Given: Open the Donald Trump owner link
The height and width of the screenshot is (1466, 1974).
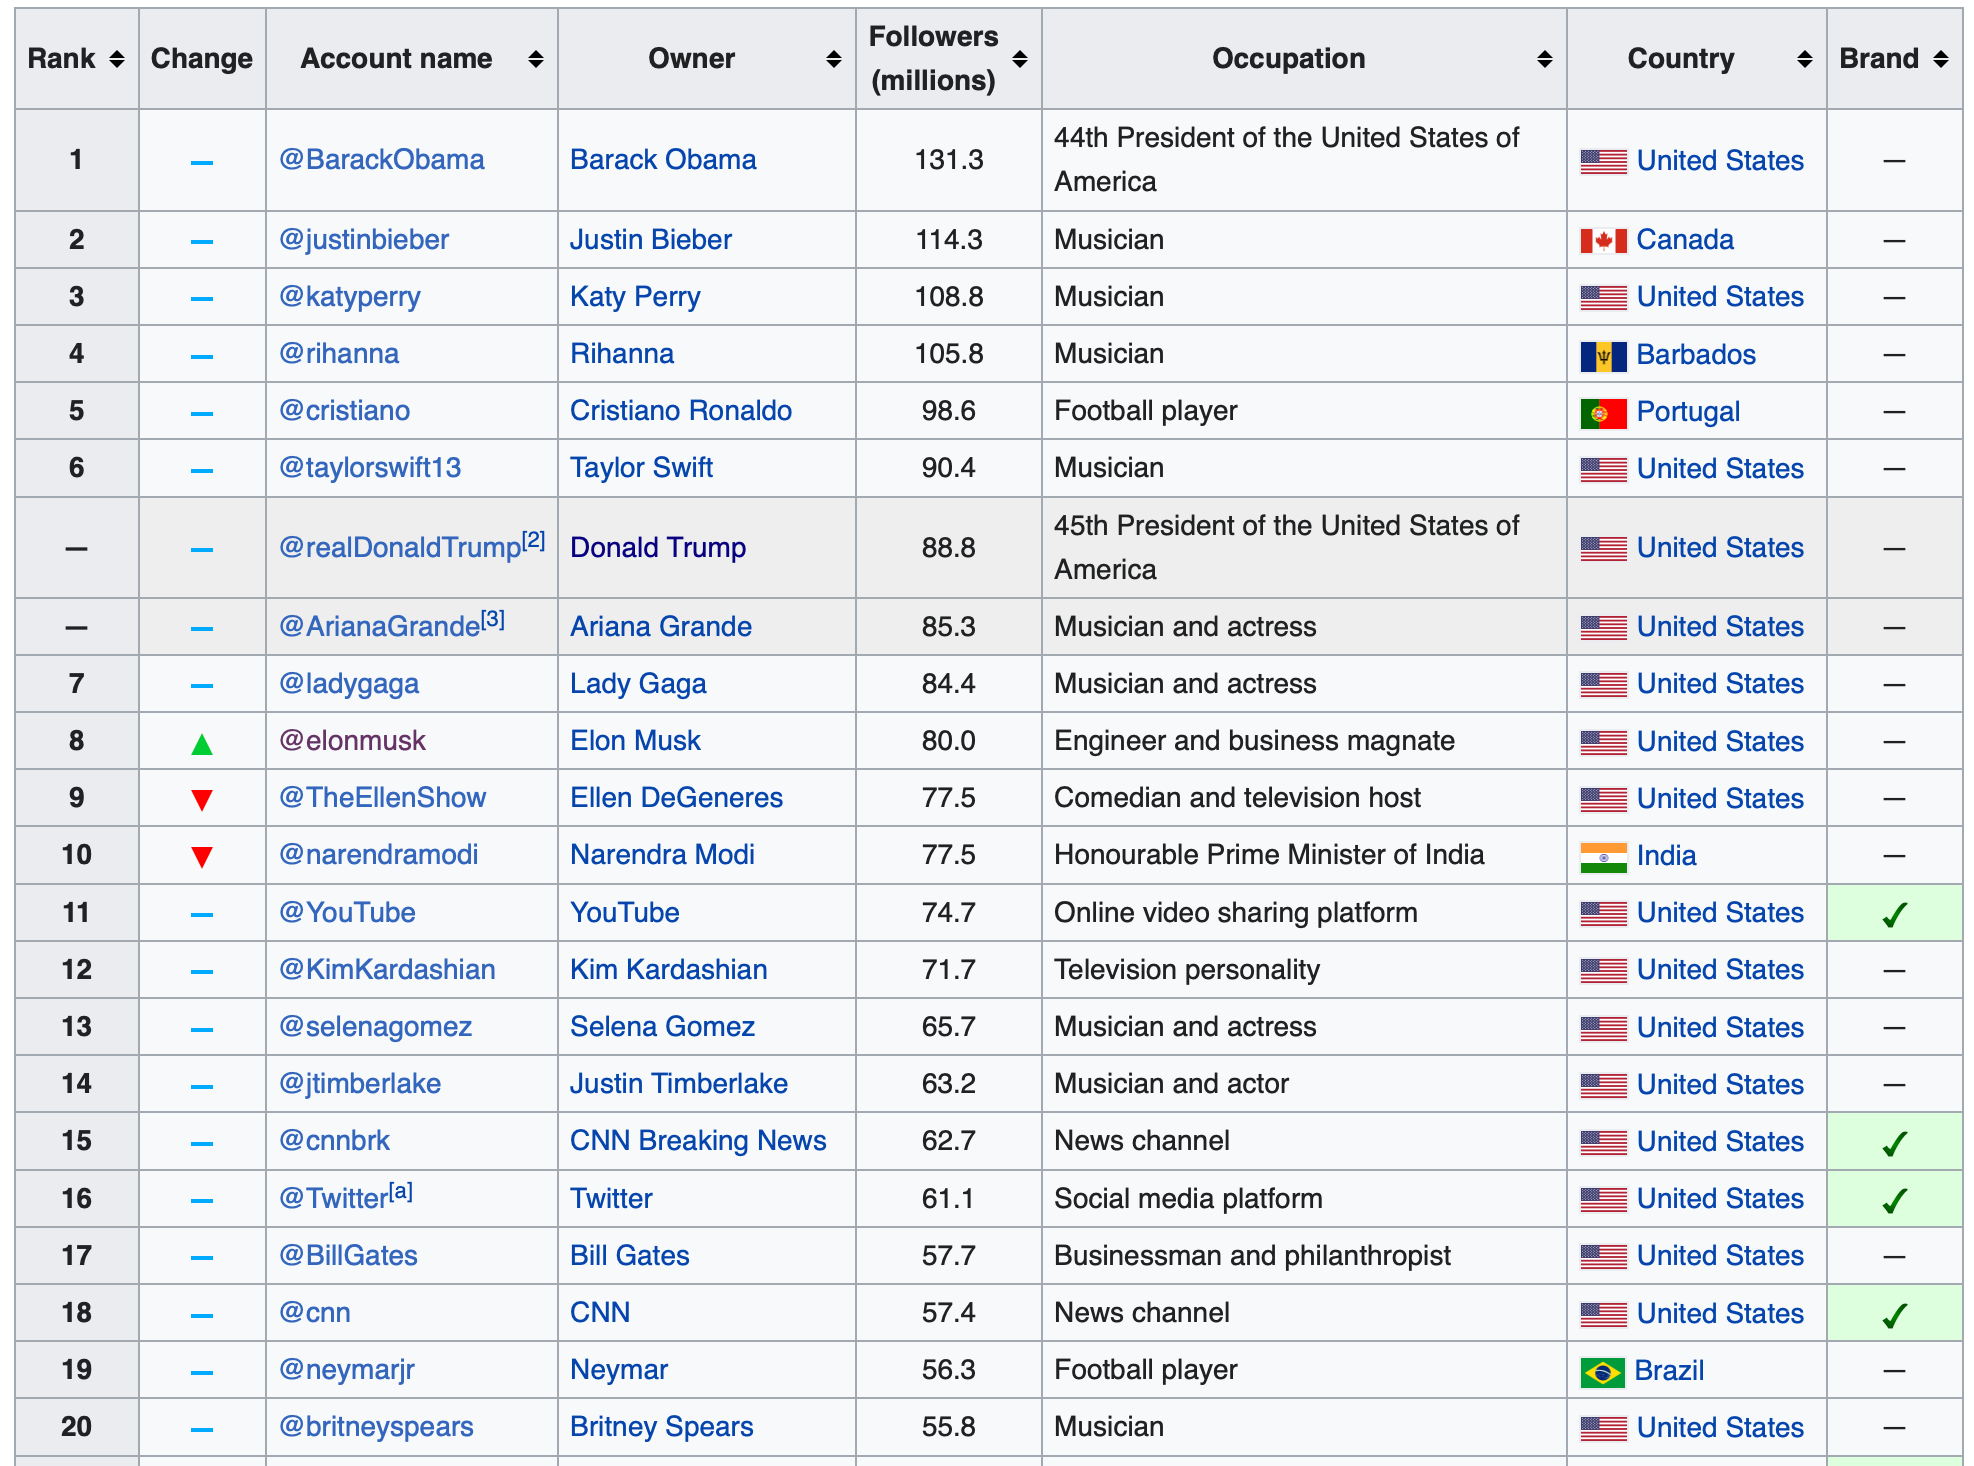Looking at the screenshot, I should pyautogui.click(x=658, y=548).
